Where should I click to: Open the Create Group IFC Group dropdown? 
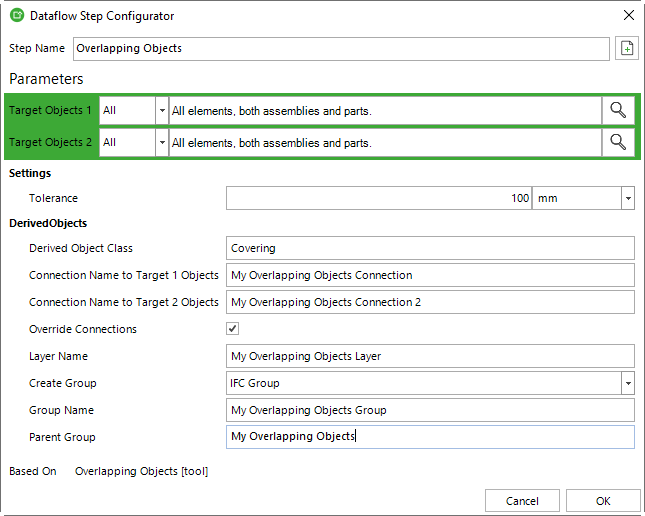(628, 383)
